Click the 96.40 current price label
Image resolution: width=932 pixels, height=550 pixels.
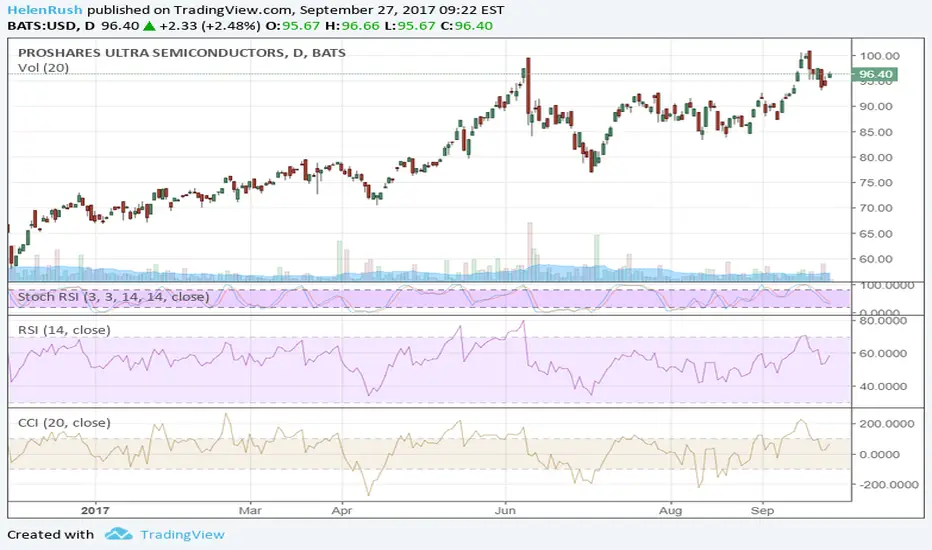point(875,74)
